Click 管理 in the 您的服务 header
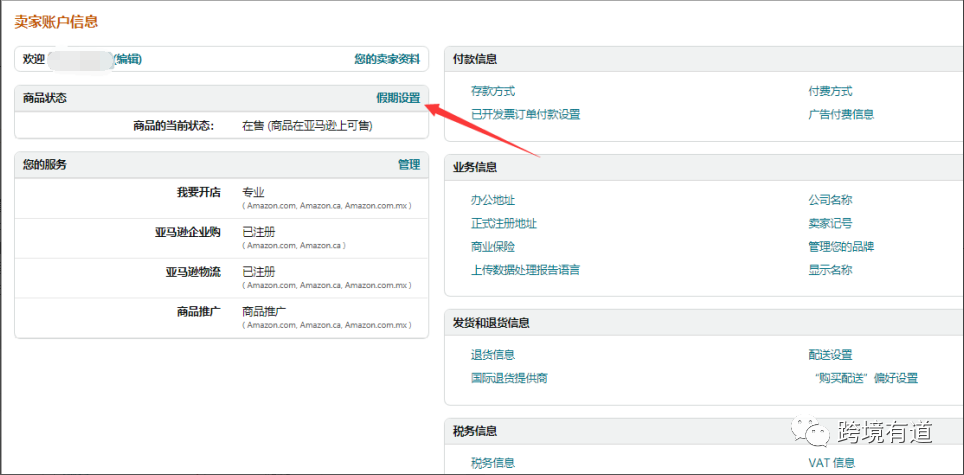This screenshot has width=964, height=475. (409, 164)
